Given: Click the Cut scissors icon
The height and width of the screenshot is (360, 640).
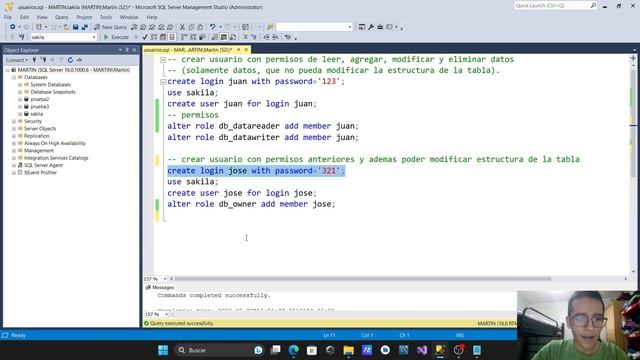Looking at the screenshot, I should pyautogui.click(x=182, y=27).
